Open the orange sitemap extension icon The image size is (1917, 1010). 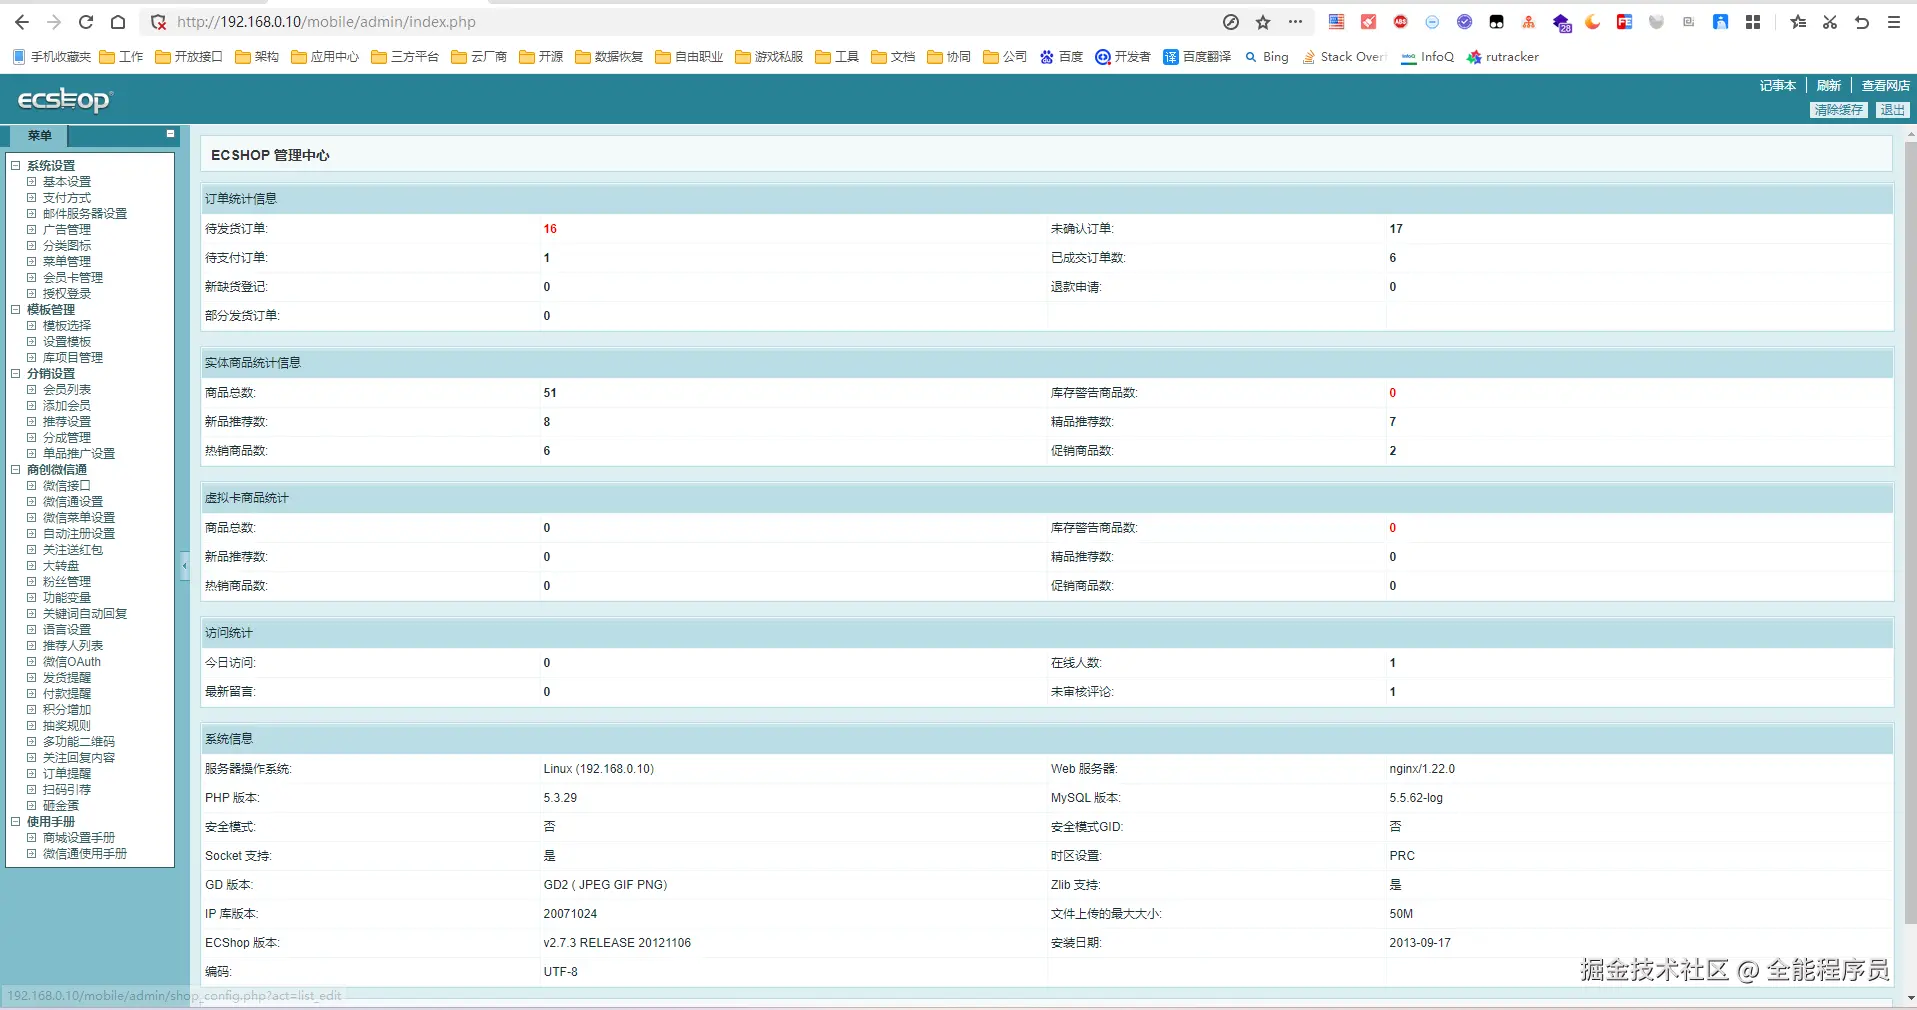coord(1529,22)
